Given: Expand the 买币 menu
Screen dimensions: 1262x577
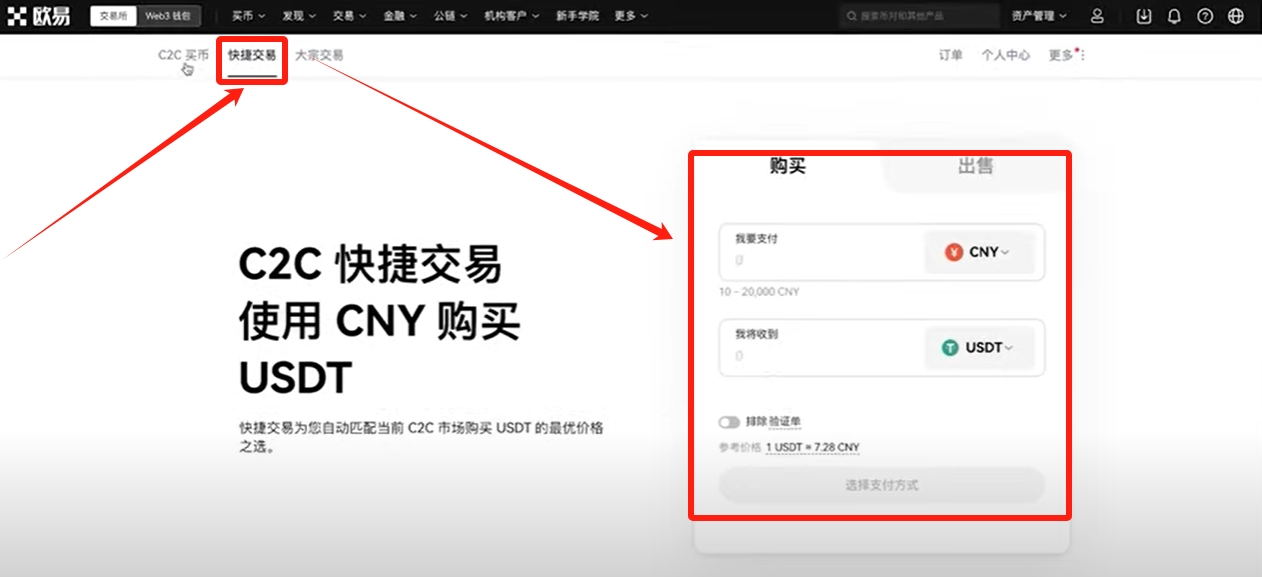Looking at the screenshot, I should (x=248, y=16).
